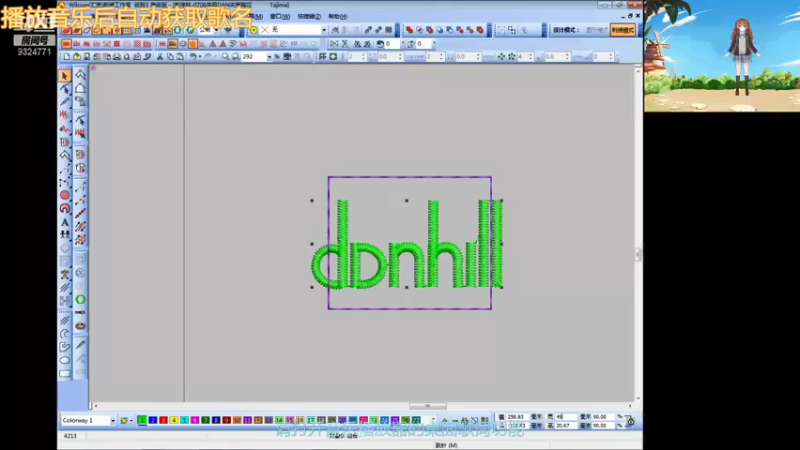Click the horizontal scrollbar thumb
Viewport: 800px width, 450px height.
coord(428,406)
